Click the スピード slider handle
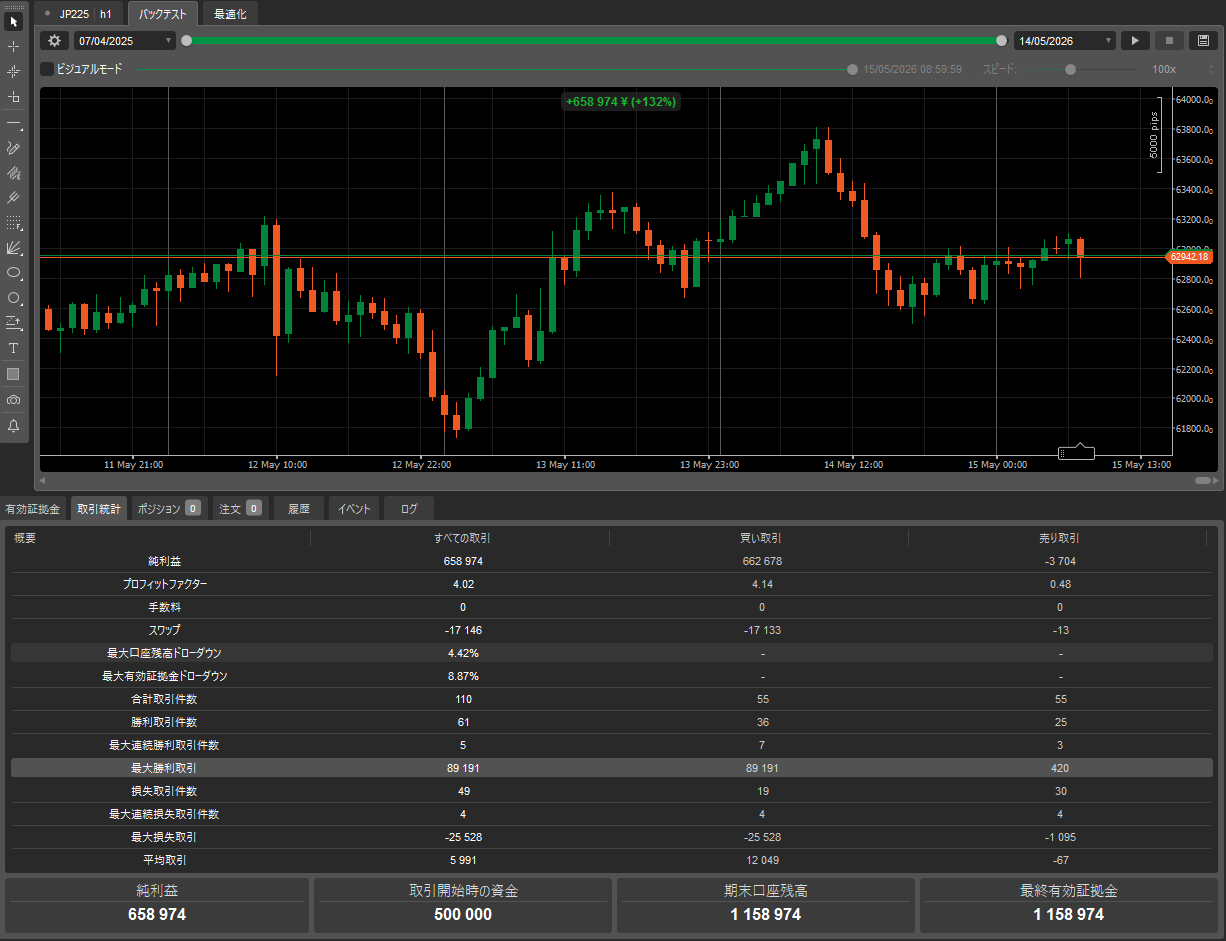 click(1071, 70)
